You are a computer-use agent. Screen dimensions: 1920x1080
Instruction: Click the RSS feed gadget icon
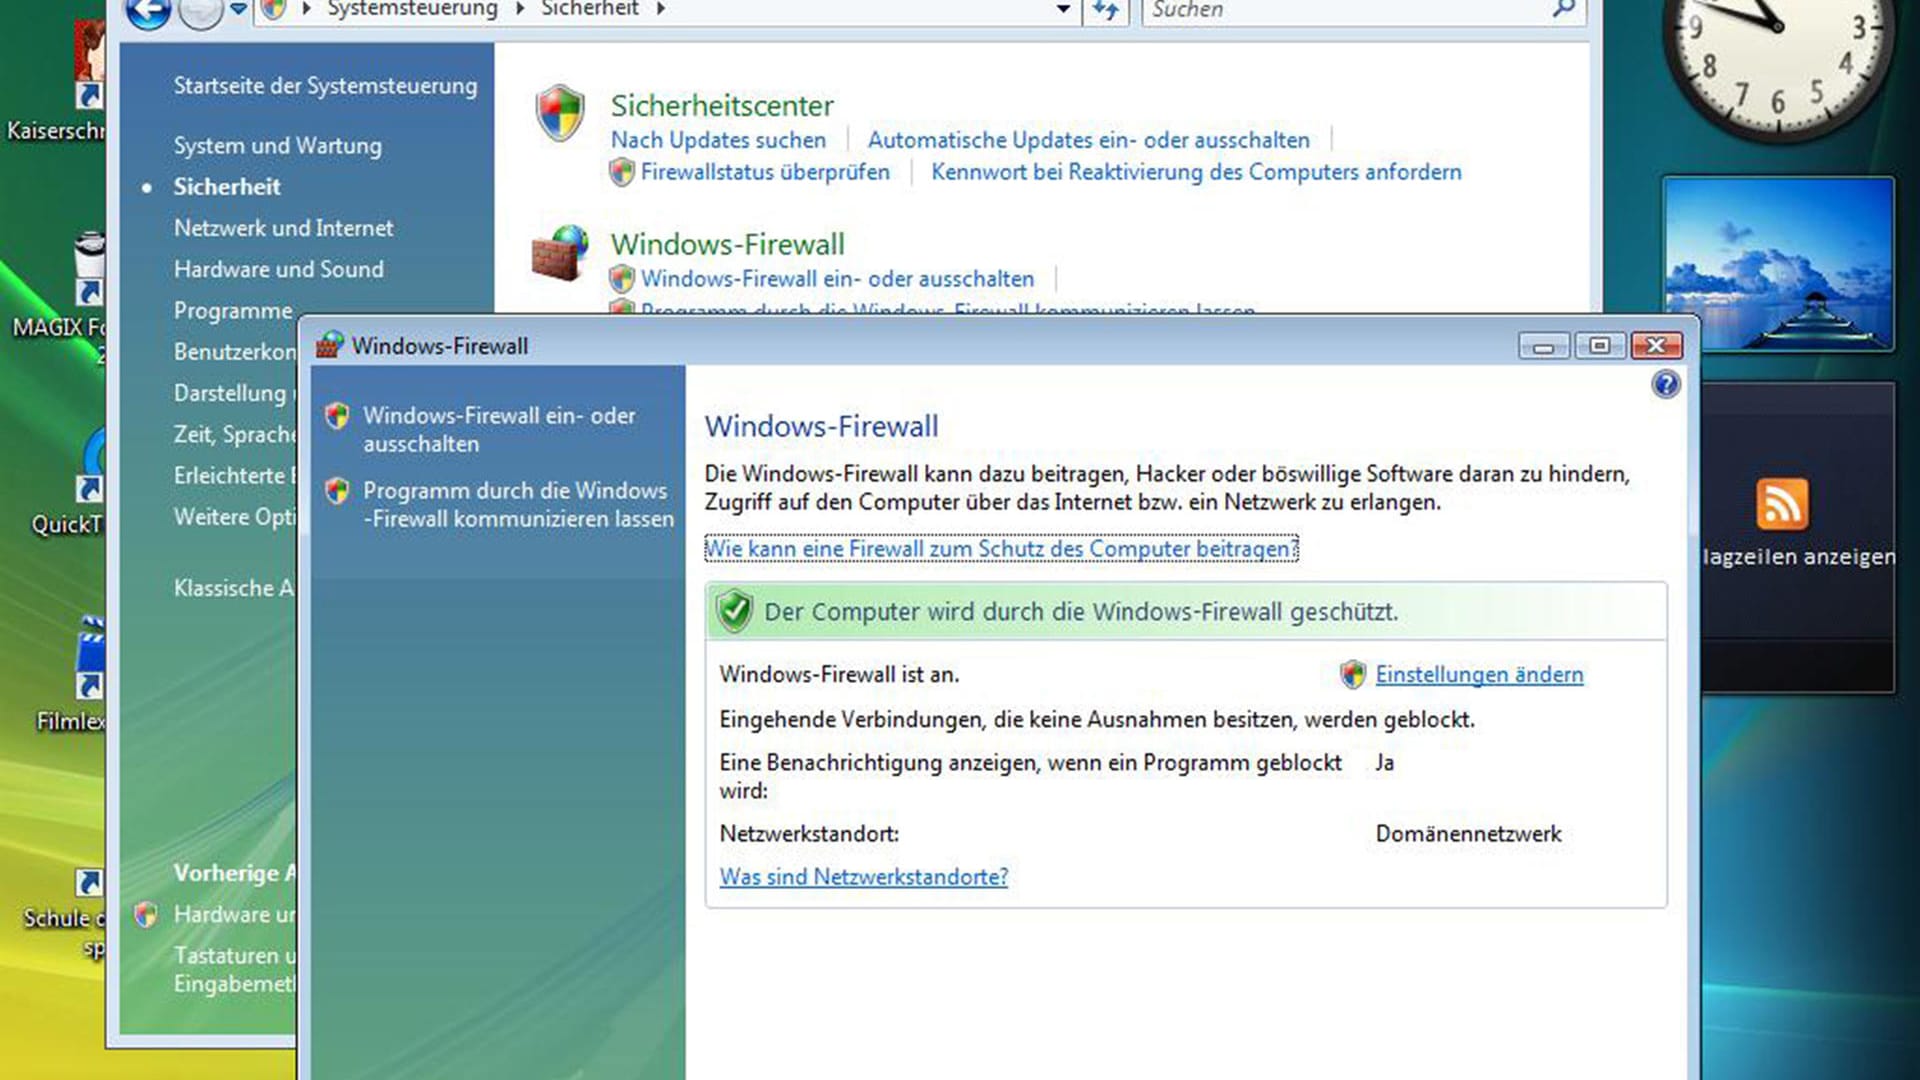pyautogui.click(x=1781, y=503)
